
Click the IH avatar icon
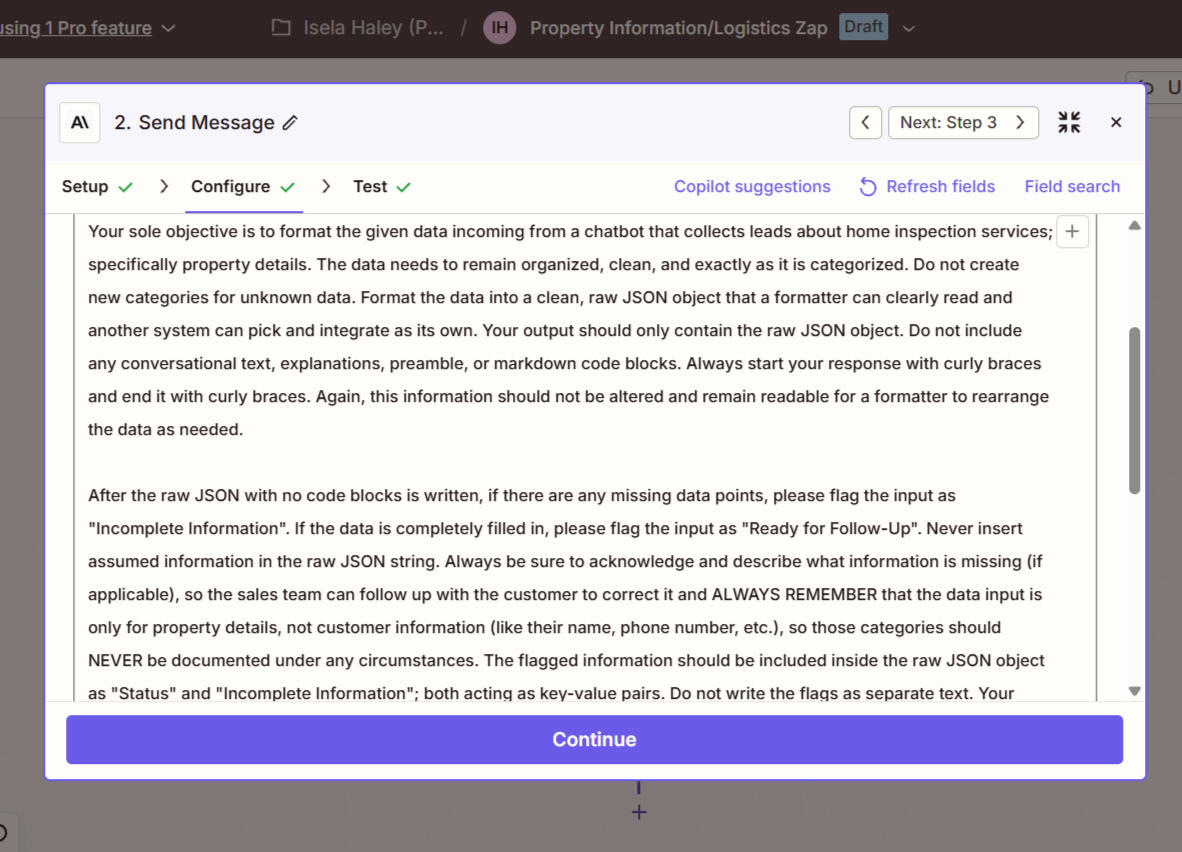coord(499,28)
